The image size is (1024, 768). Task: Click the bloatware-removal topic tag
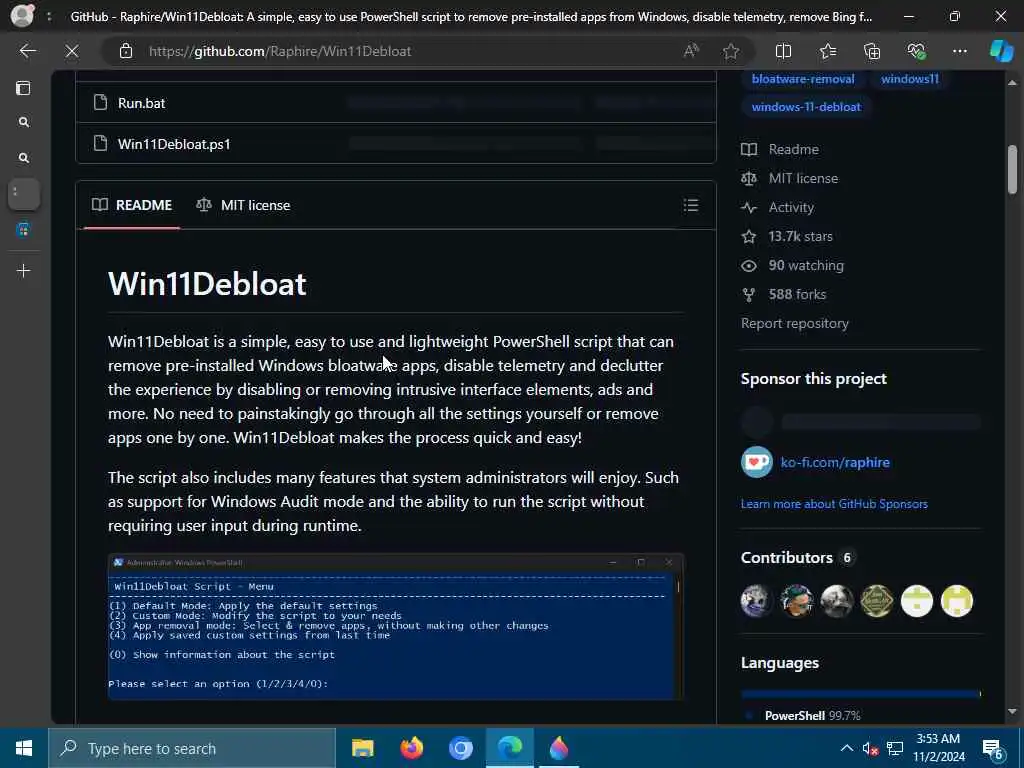click(x=803, y=79)
